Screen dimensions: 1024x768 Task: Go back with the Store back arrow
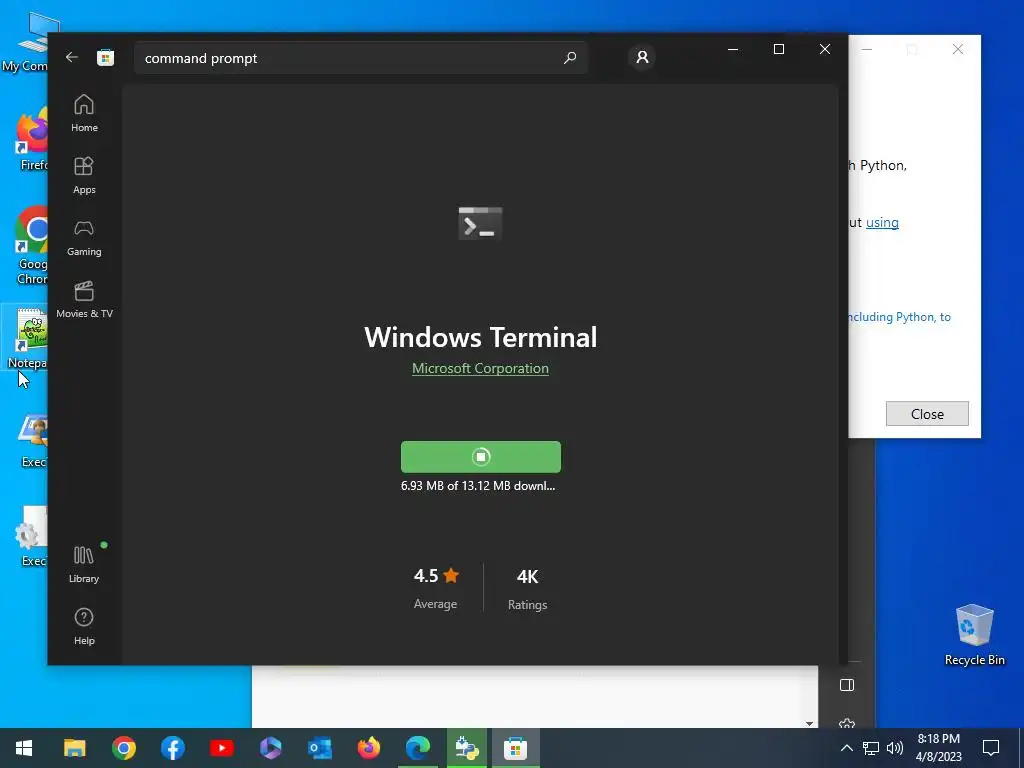tap(72, 57)
